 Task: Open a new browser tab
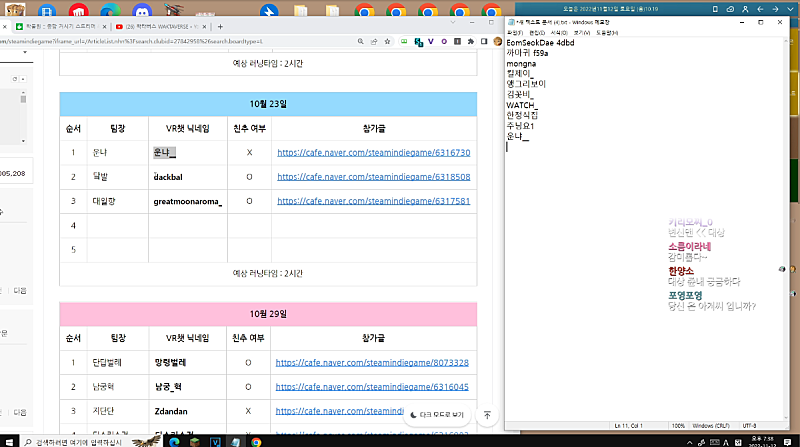[x=220, y=26]
